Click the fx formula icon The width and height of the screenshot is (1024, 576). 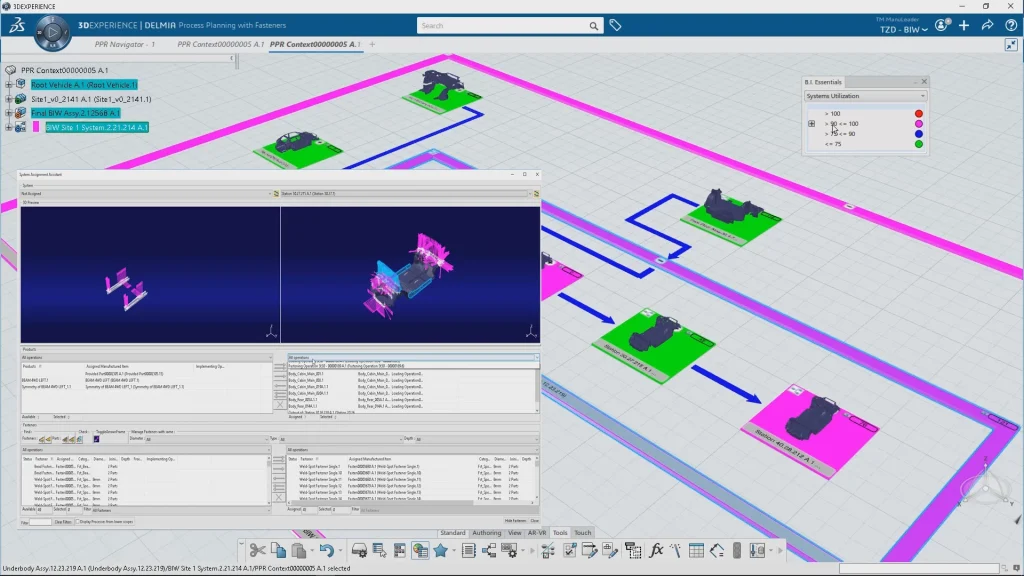click(657, 550)
